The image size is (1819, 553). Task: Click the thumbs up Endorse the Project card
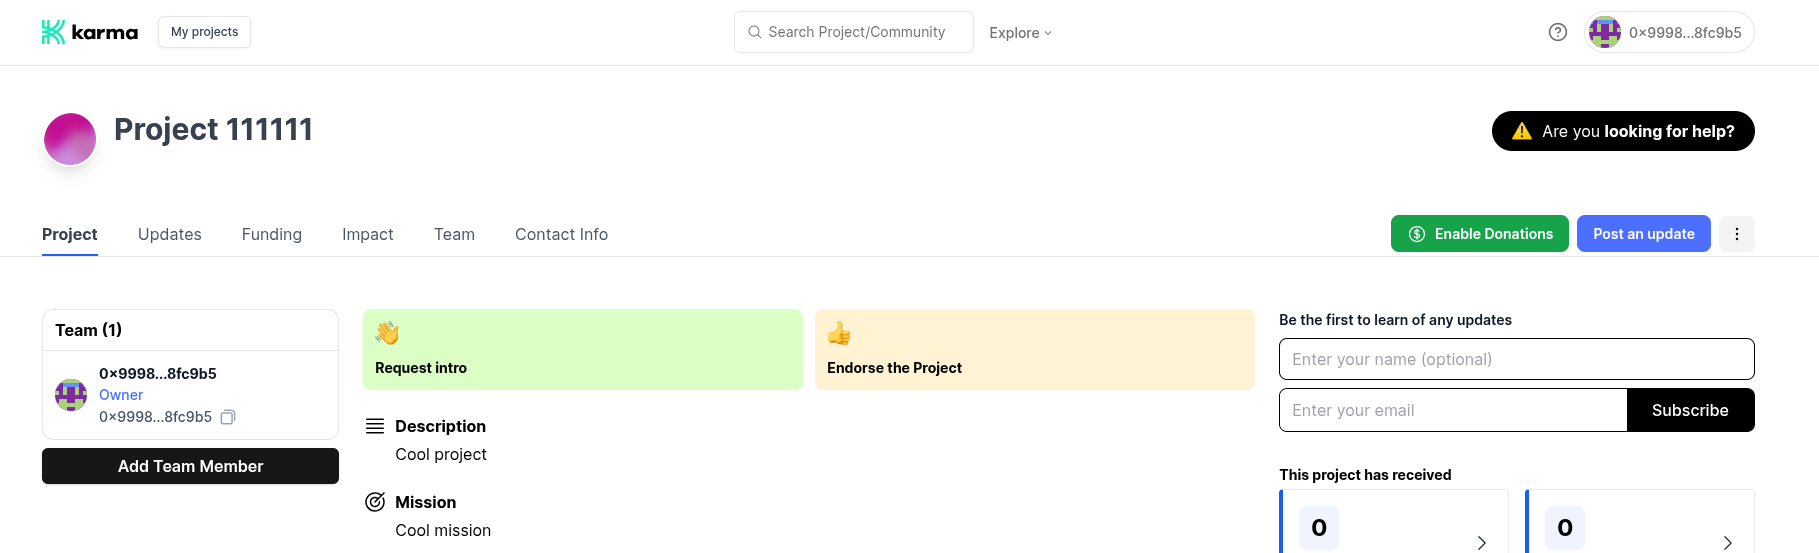click(x=1034, y=349)
